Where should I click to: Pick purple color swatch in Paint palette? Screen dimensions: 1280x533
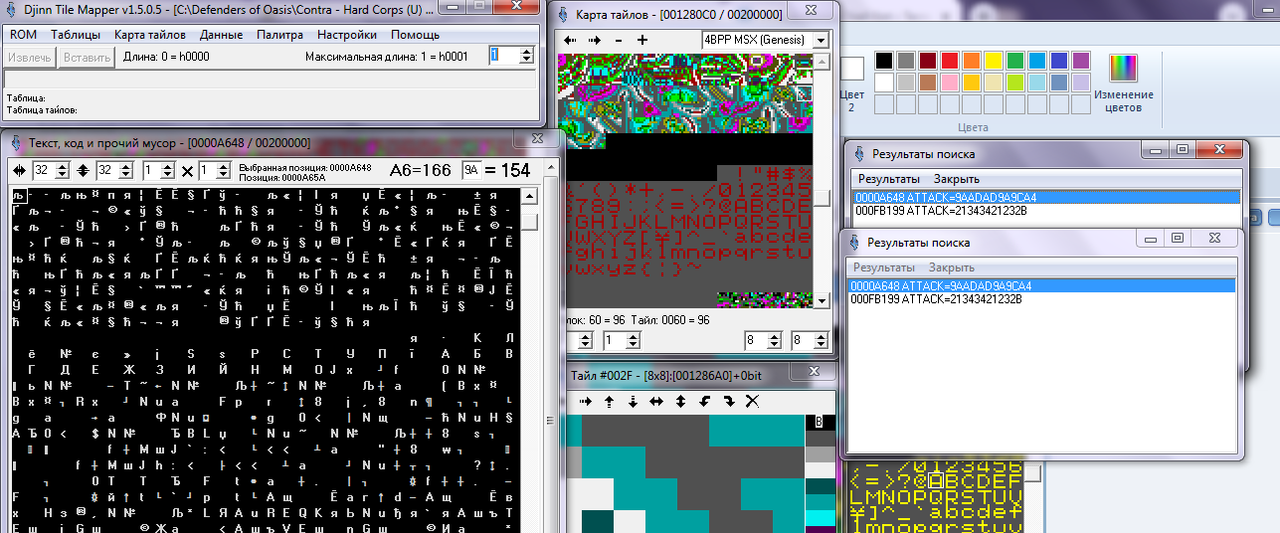coord(1082,60)
